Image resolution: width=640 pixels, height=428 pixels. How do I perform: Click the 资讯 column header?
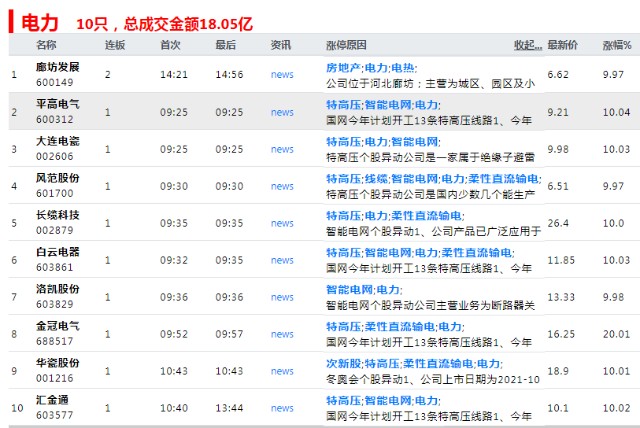click(281, 45)
